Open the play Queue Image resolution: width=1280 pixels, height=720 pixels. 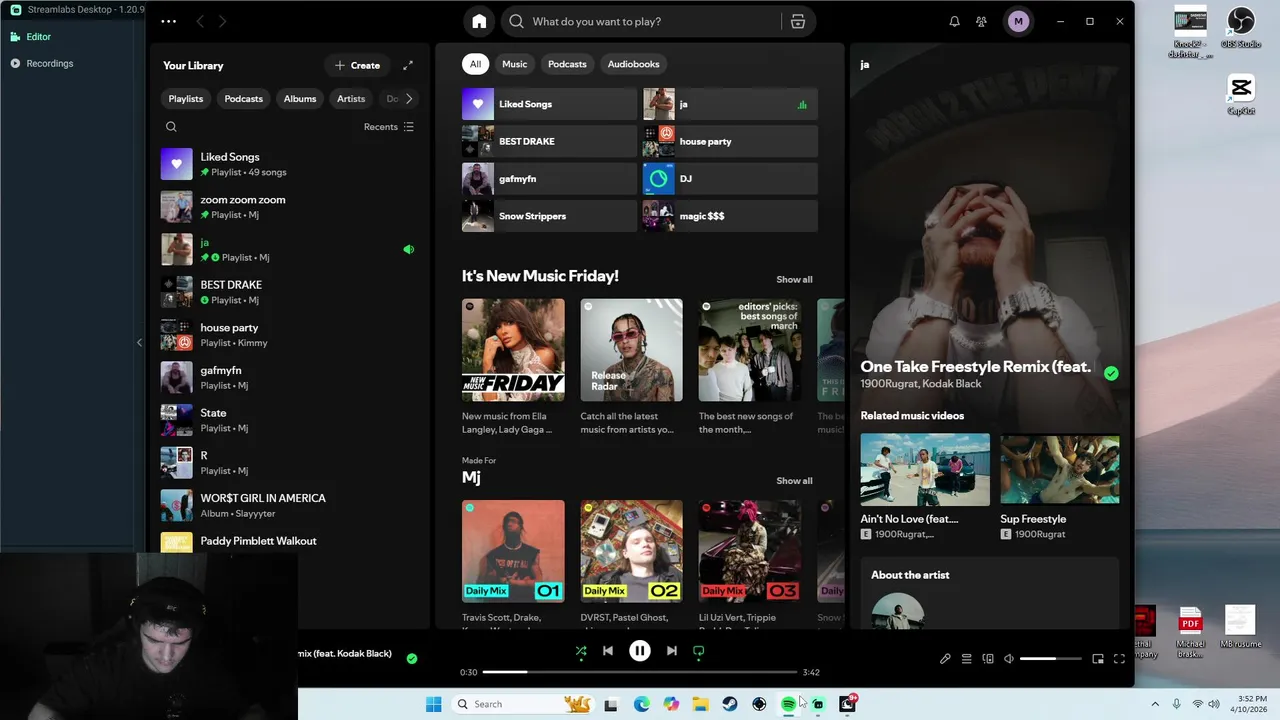tap(966, 659)
